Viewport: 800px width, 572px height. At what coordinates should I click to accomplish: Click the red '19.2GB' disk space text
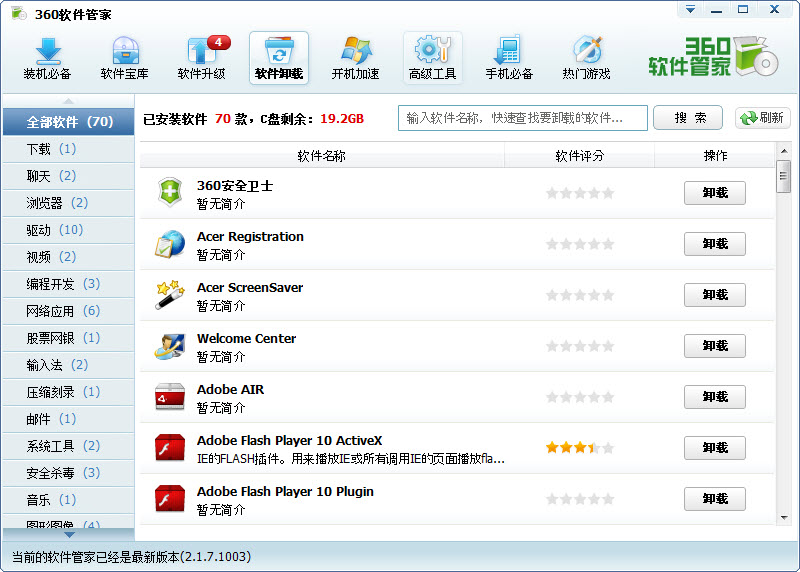coord(342,119)
